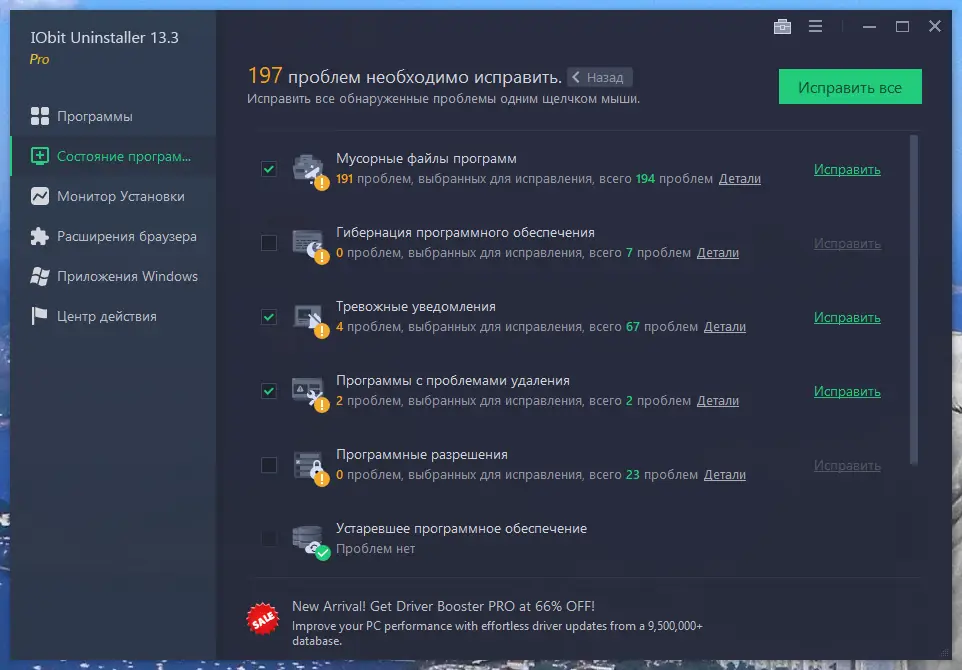Open Детали for Гибернация программного обеспечения
The image size is (962, 670).
coord(717,253)
